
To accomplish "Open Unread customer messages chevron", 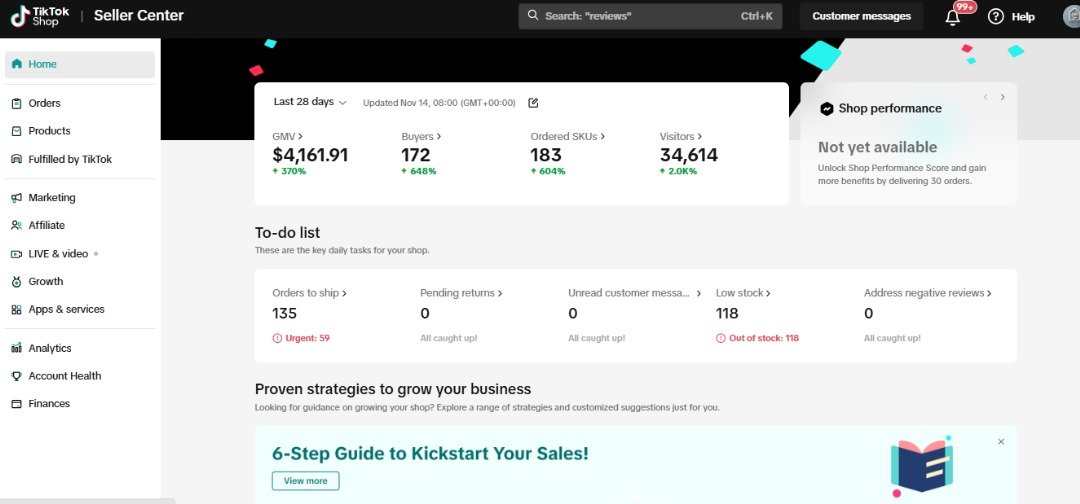I will (x=698, y=293).
